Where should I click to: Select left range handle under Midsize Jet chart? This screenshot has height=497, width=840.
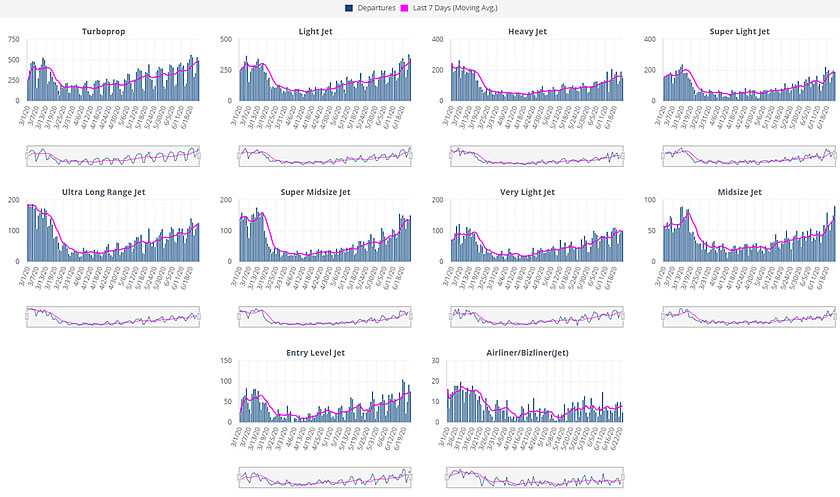[x=663, y=317]
